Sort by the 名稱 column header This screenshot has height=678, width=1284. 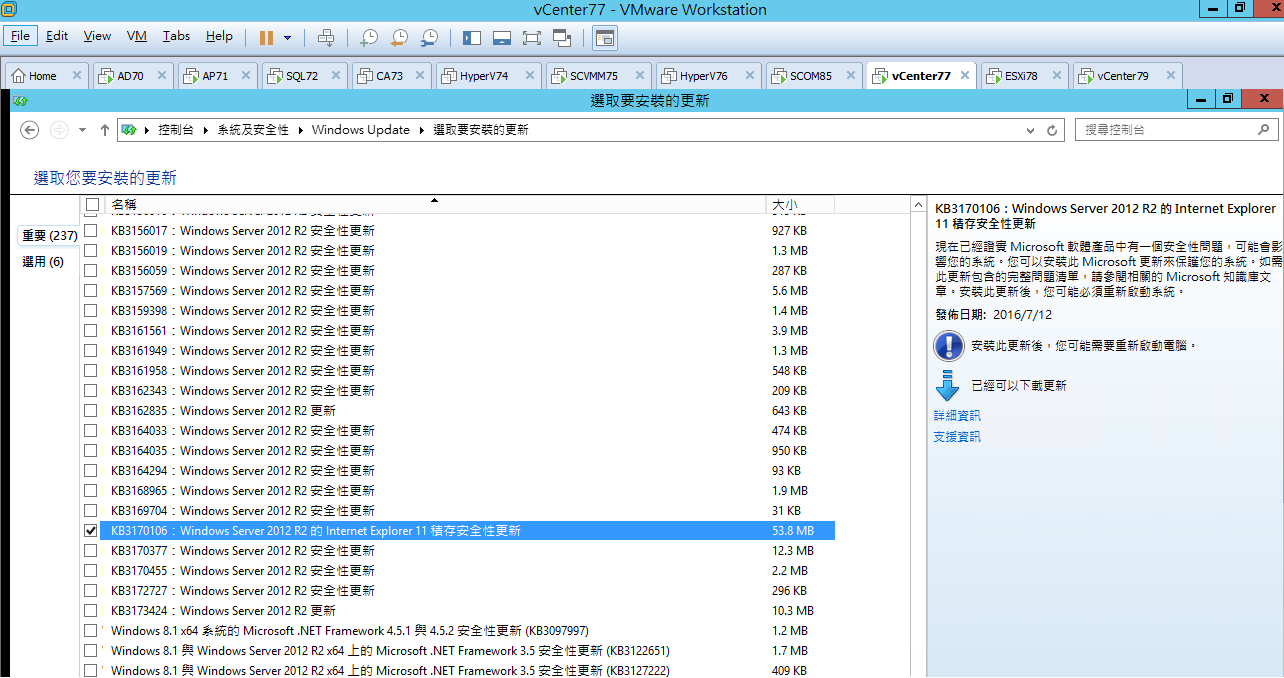434,205
